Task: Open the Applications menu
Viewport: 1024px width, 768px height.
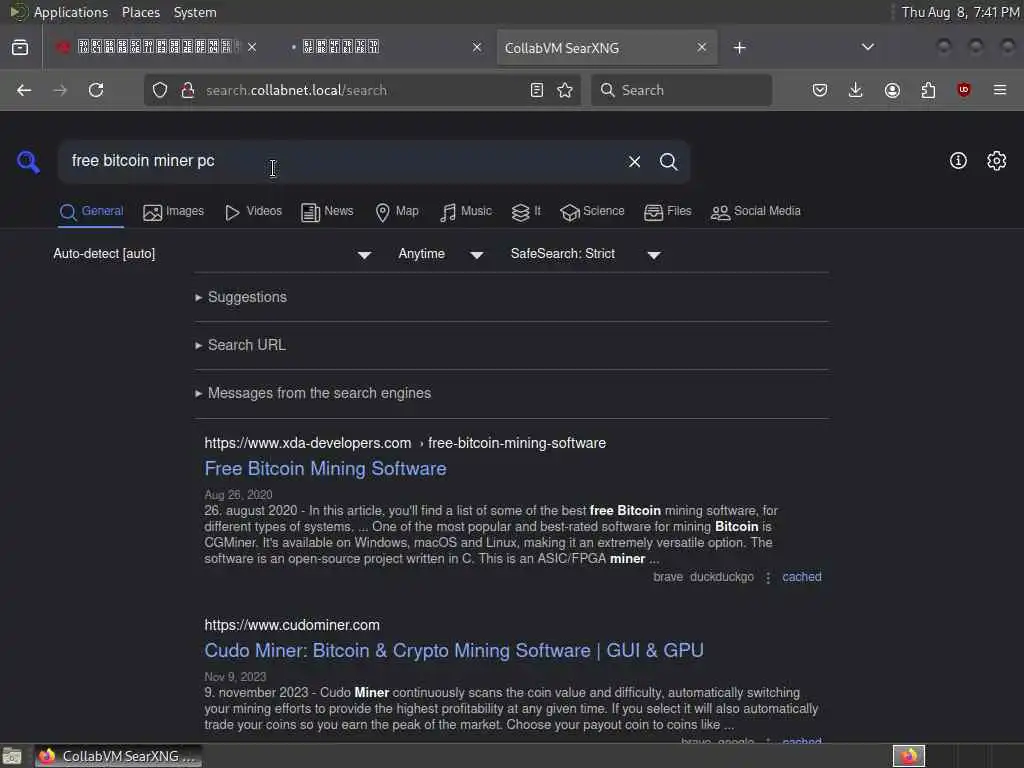Action: [x=71, y=12]
